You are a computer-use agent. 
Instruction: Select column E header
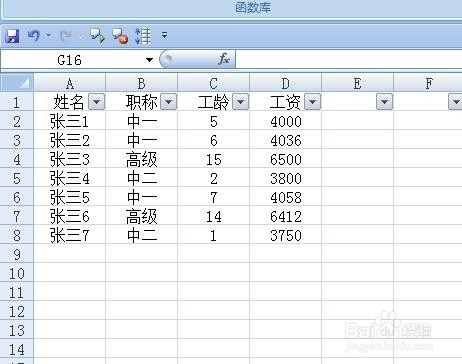pos(358,83)
